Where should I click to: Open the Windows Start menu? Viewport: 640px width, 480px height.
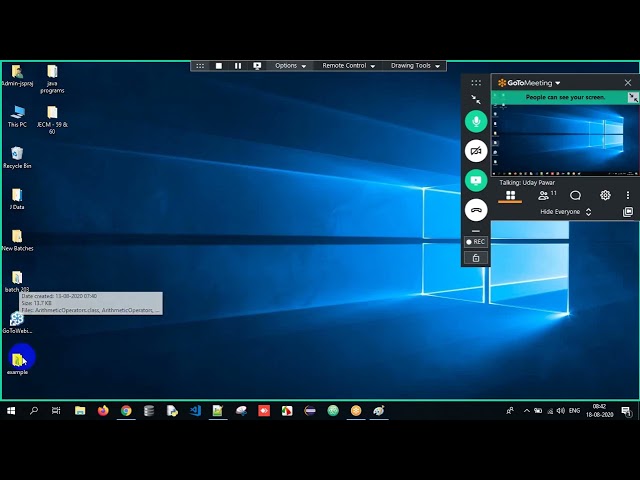point(11,411)
